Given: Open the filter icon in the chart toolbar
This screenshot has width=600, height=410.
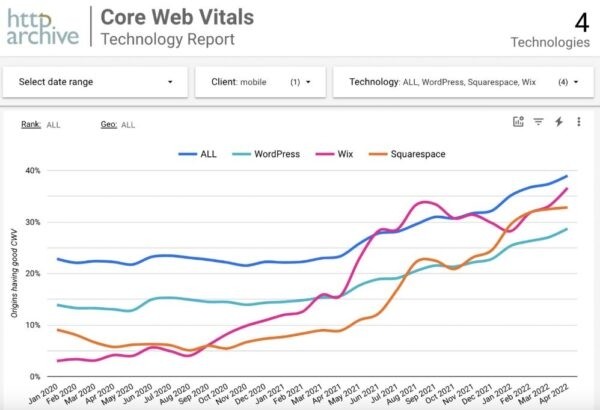Looking at the screenshot, I should [x=538, y=122].
